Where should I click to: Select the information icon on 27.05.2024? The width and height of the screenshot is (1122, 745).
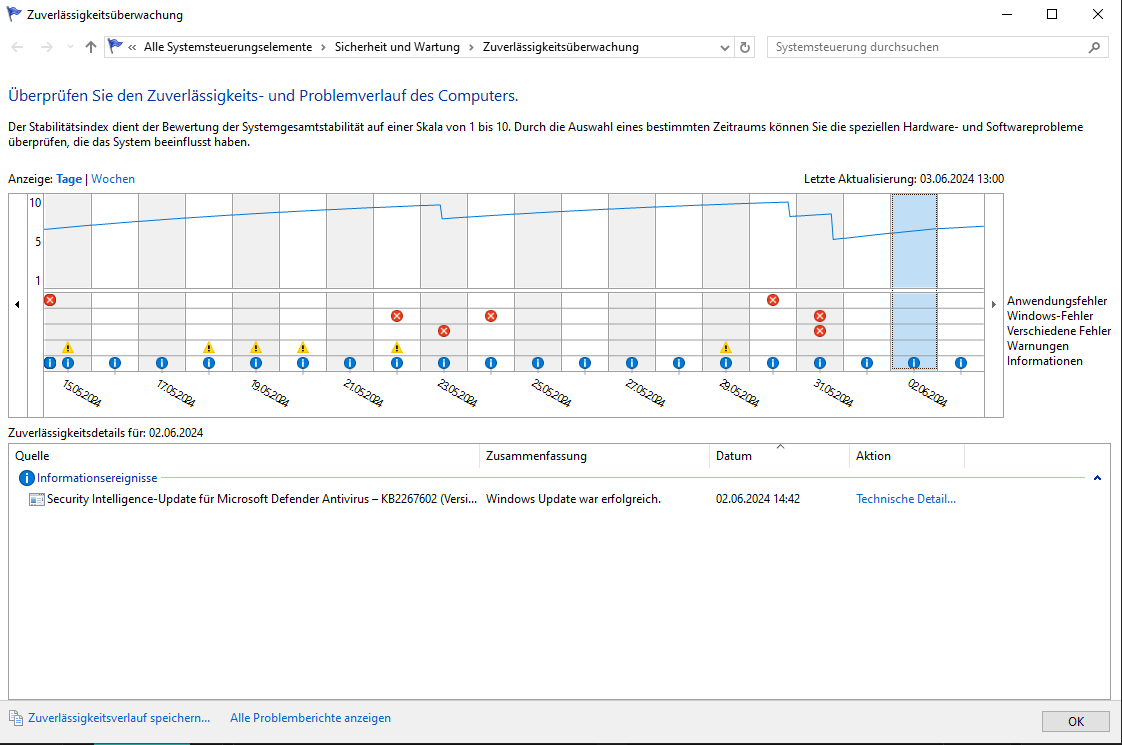tap(632, 363)
